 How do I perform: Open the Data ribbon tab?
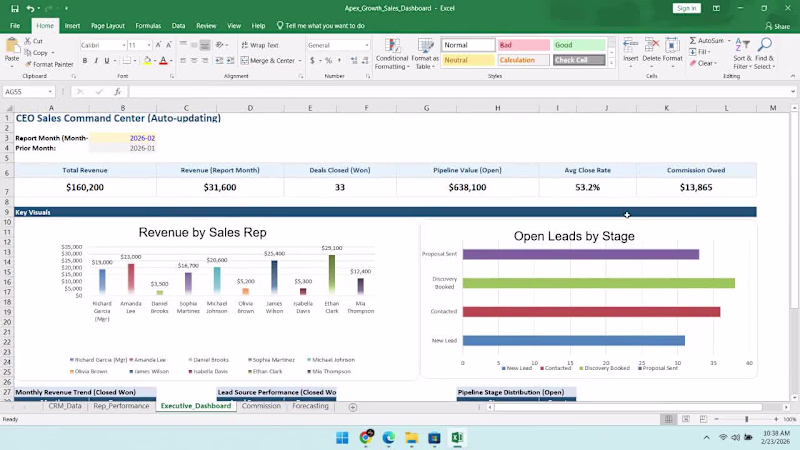(178, 26)
